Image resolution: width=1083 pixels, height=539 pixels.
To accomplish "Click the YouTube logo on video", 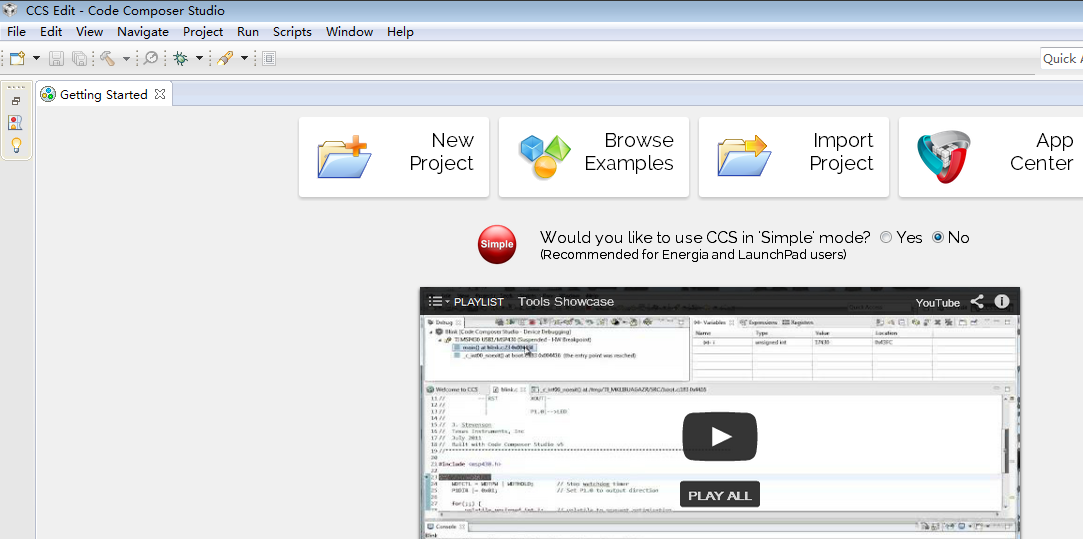I will pos(937,303).
